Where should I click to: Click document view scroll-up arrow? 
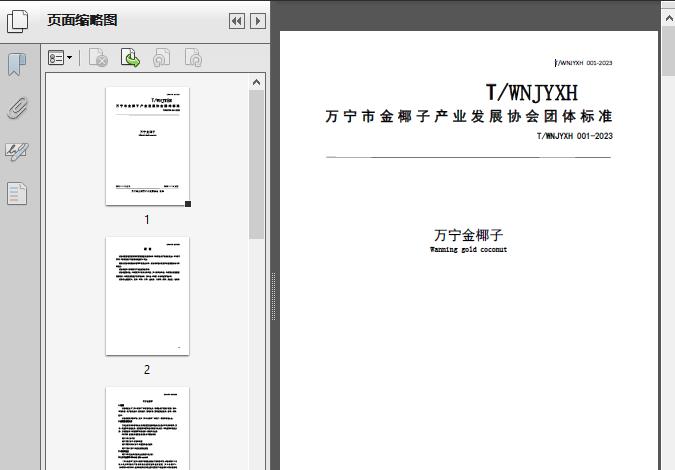click(x=669, y=19)
